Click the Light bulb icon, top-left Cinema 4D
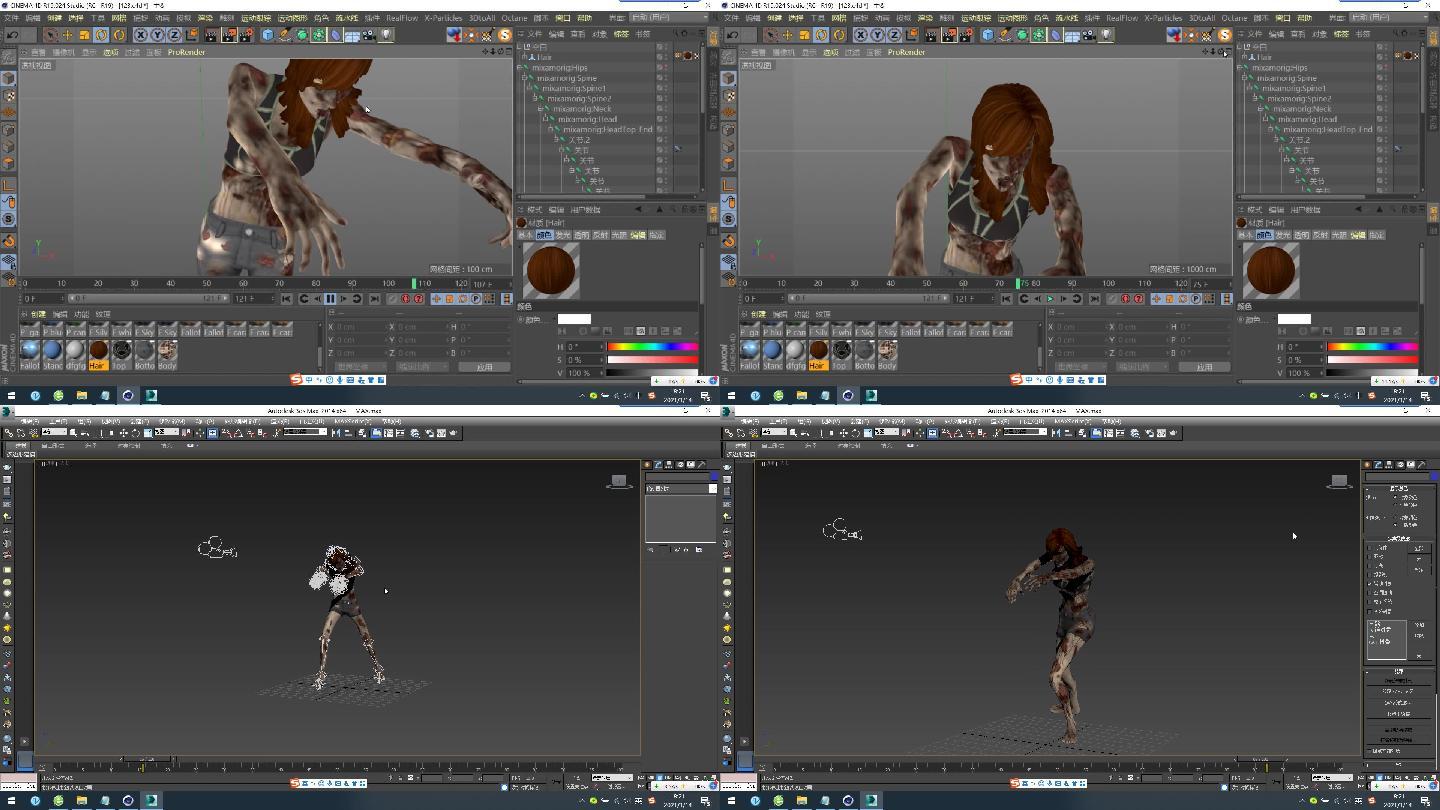This screenshot has height=810, width=1440. coord(386,35)
